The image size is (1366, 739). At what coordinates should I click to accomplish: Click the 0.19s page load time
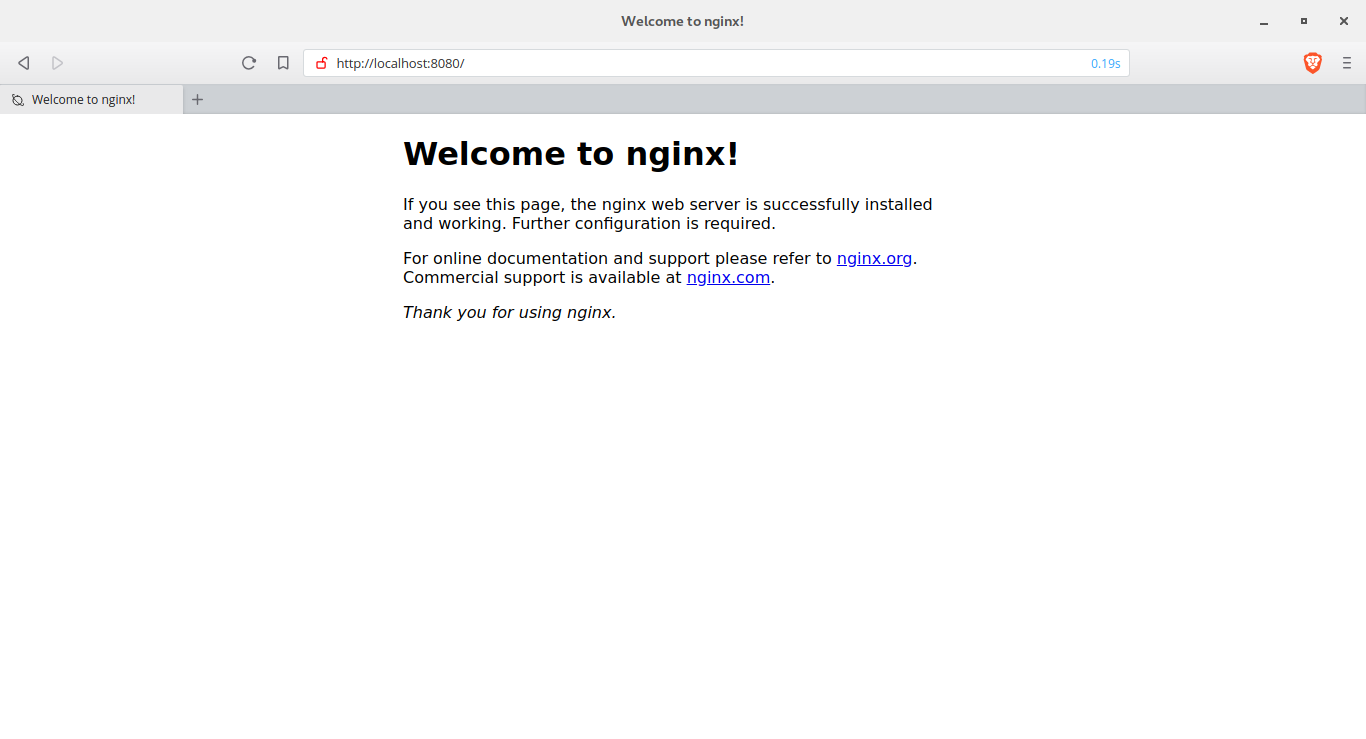[1105, 63]
